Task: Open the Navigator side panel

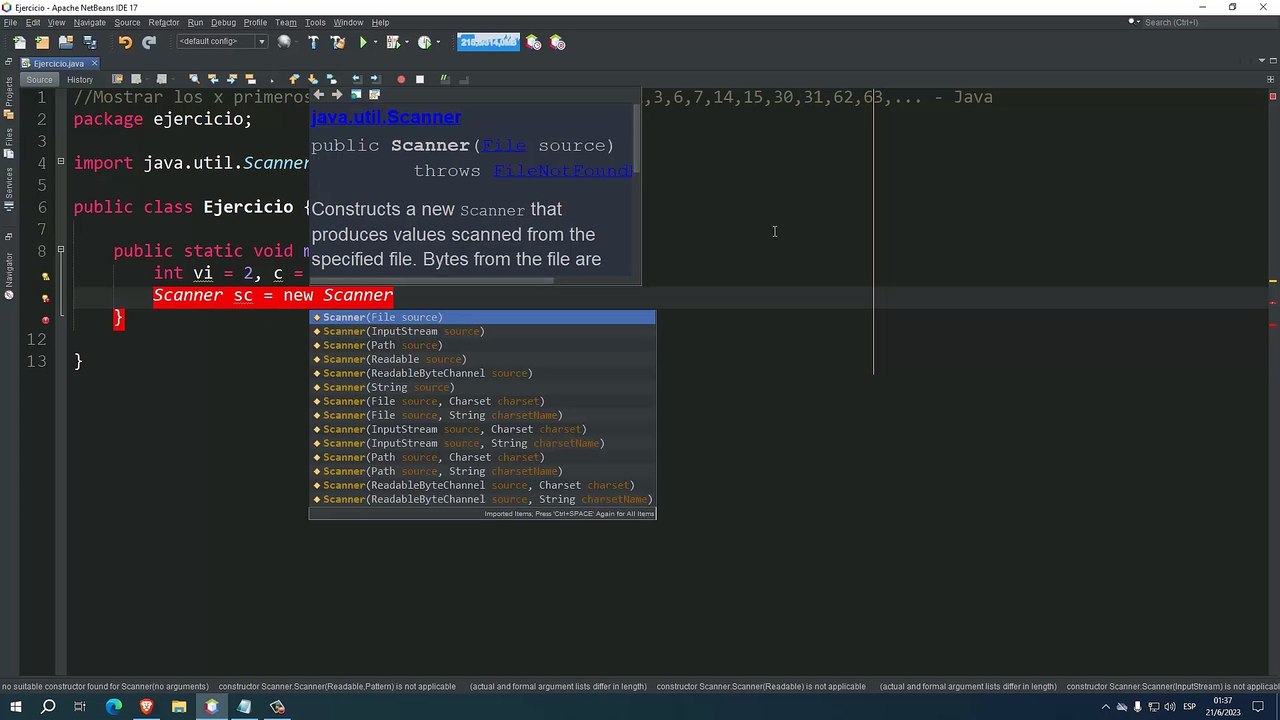Action: (9, 276)
